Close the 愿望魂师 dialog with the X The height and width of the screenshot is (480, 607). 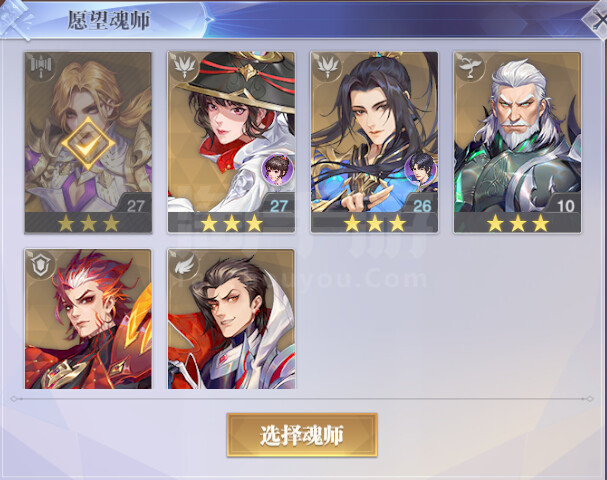(x=598, y=19)
